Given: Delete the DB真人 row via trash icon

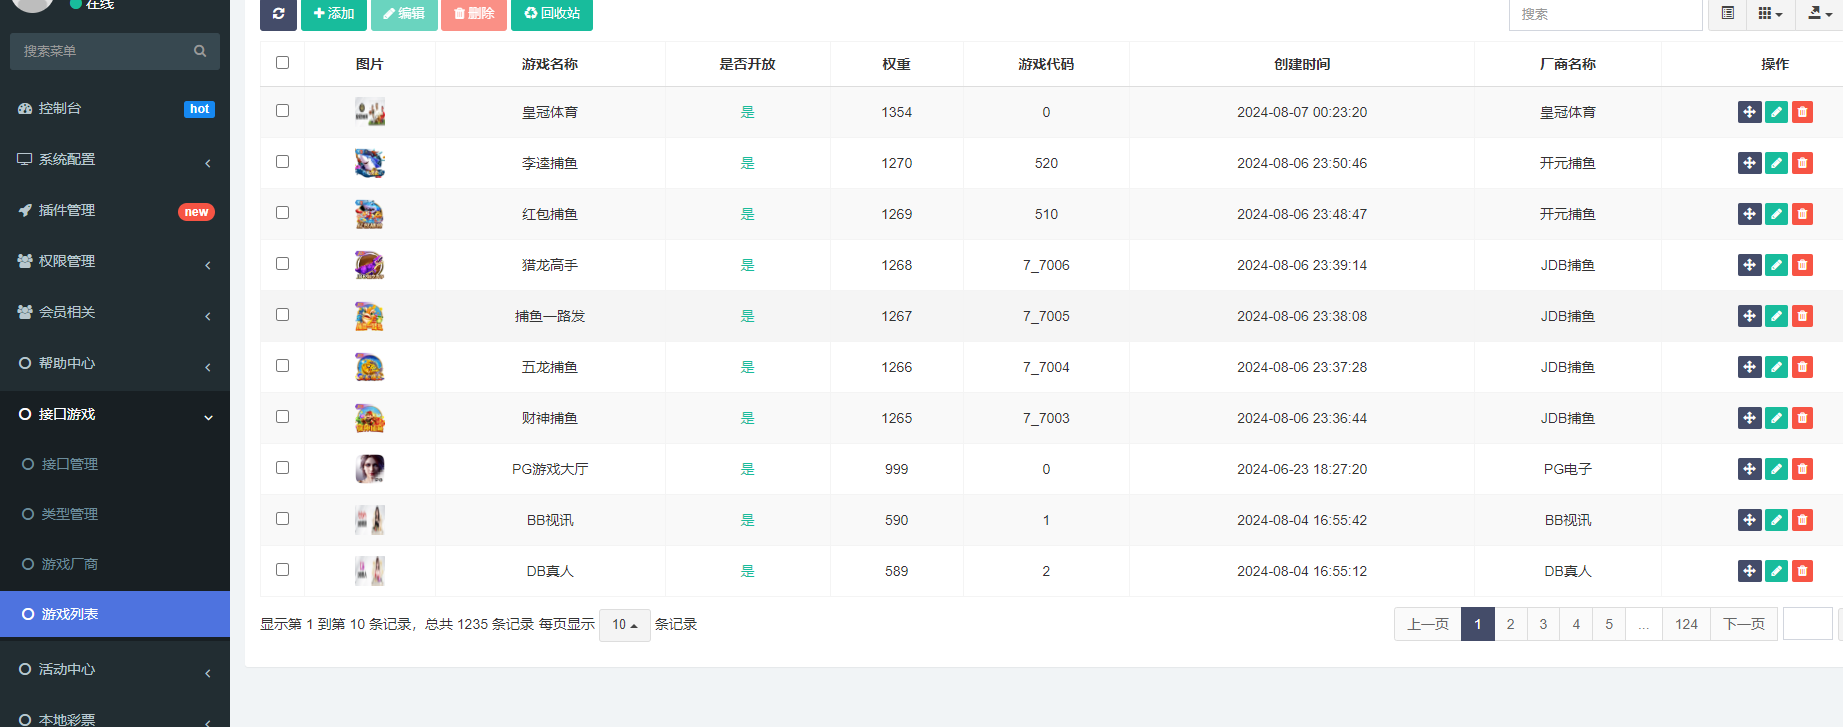Looking at the screenshot, I should coord(1802,571).
